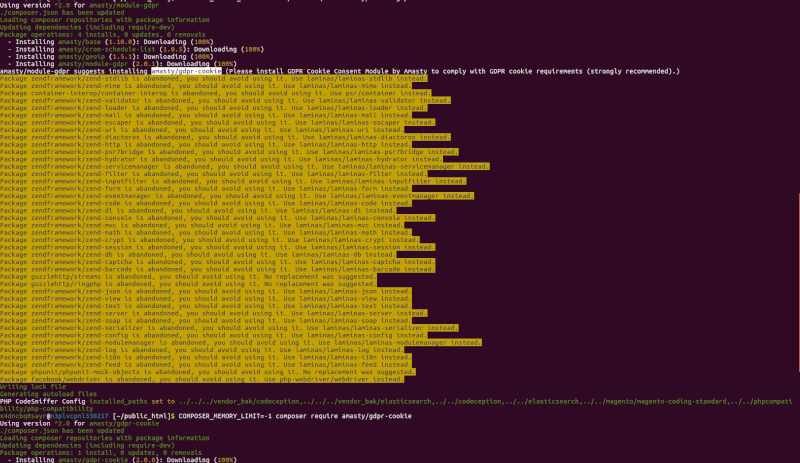The width and height of the screenshot is (800, 463).
Task: Click the "composer require amasty/gdpr-cookie" command
Action: tap(343, 416)
